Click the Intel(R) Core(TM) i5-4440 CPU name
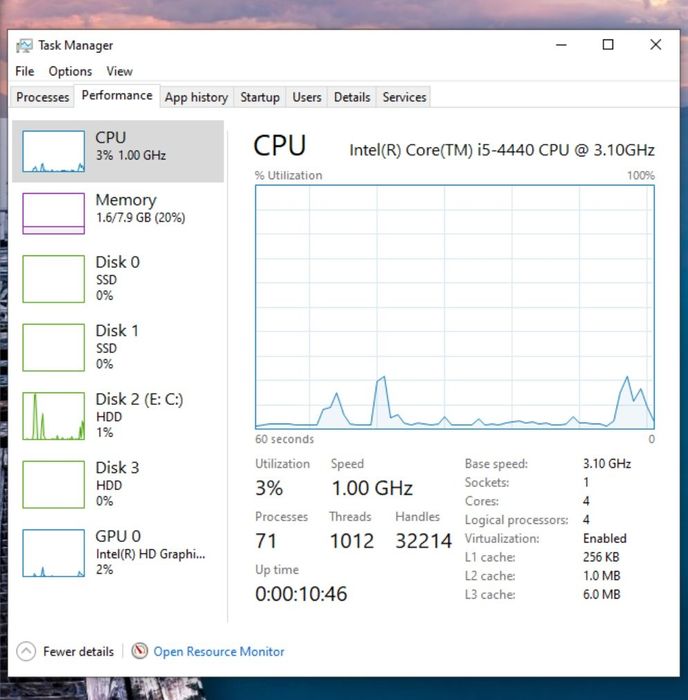This screenshot has height=700, width=688. [502, 150]
